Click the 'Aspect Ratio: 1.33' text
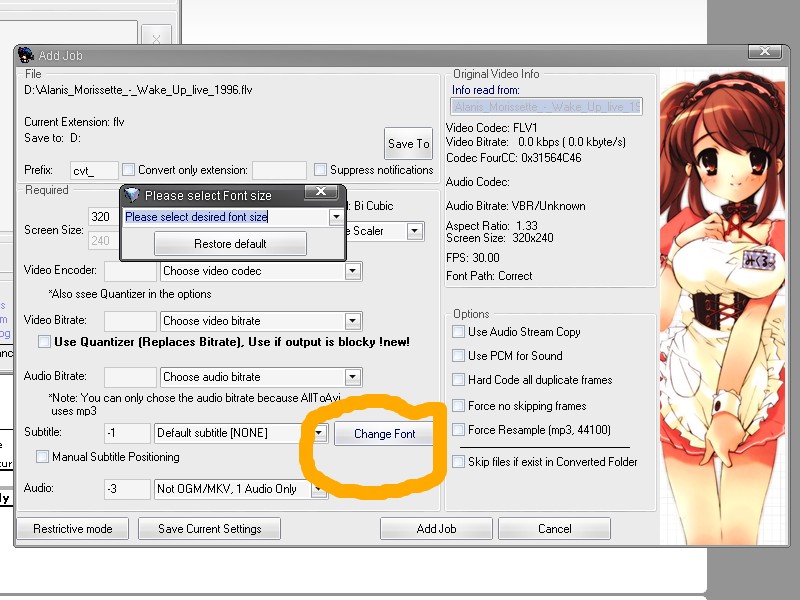This screenshot has width=800, height=600. (491, 226)
